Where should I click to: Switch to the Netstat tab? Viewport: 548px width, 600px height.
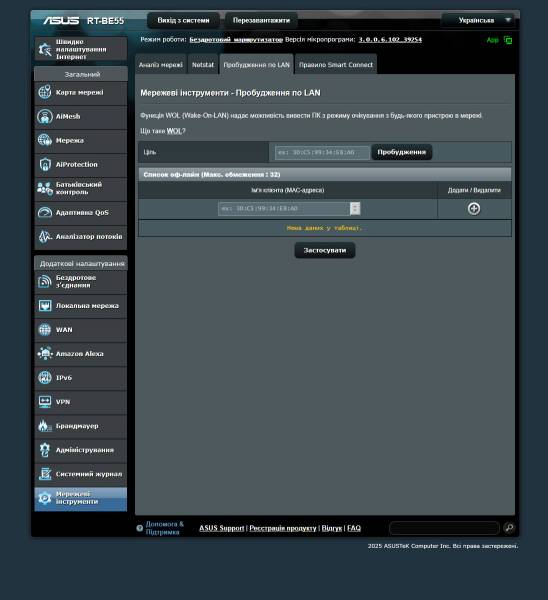tap(203, 65)
